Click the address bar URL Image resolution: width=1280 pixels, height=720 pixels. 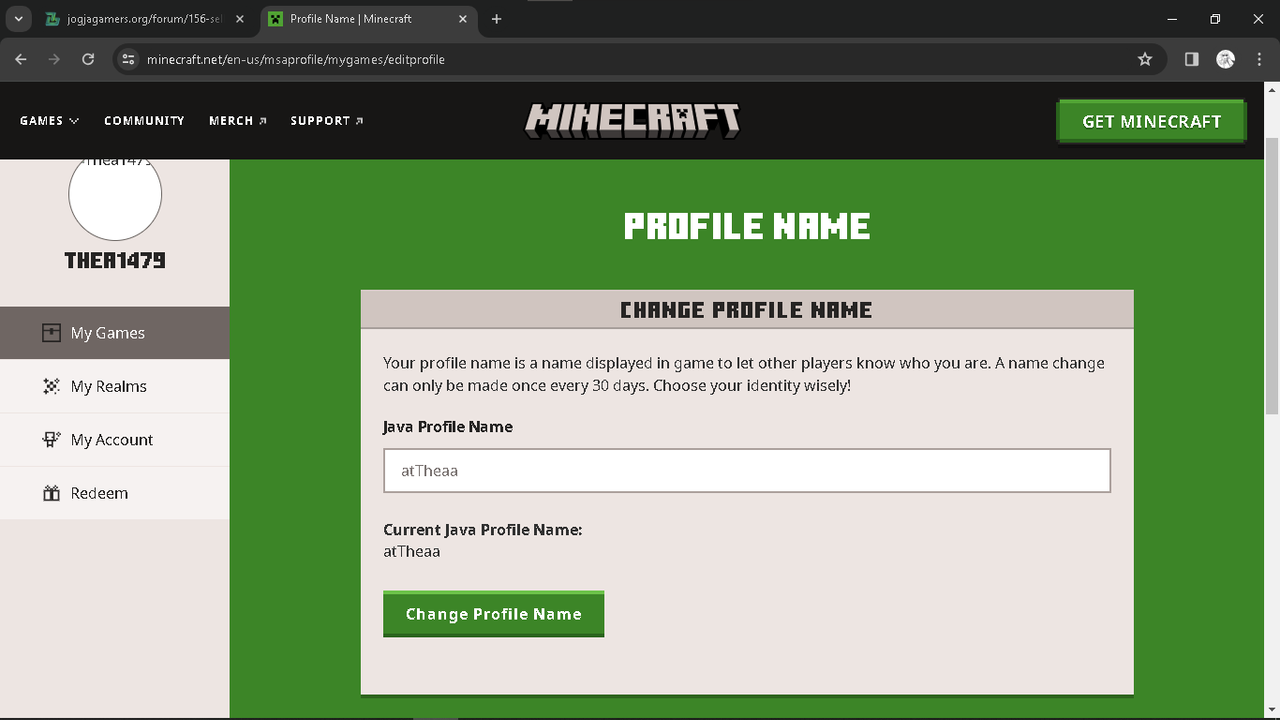[296, 60]
